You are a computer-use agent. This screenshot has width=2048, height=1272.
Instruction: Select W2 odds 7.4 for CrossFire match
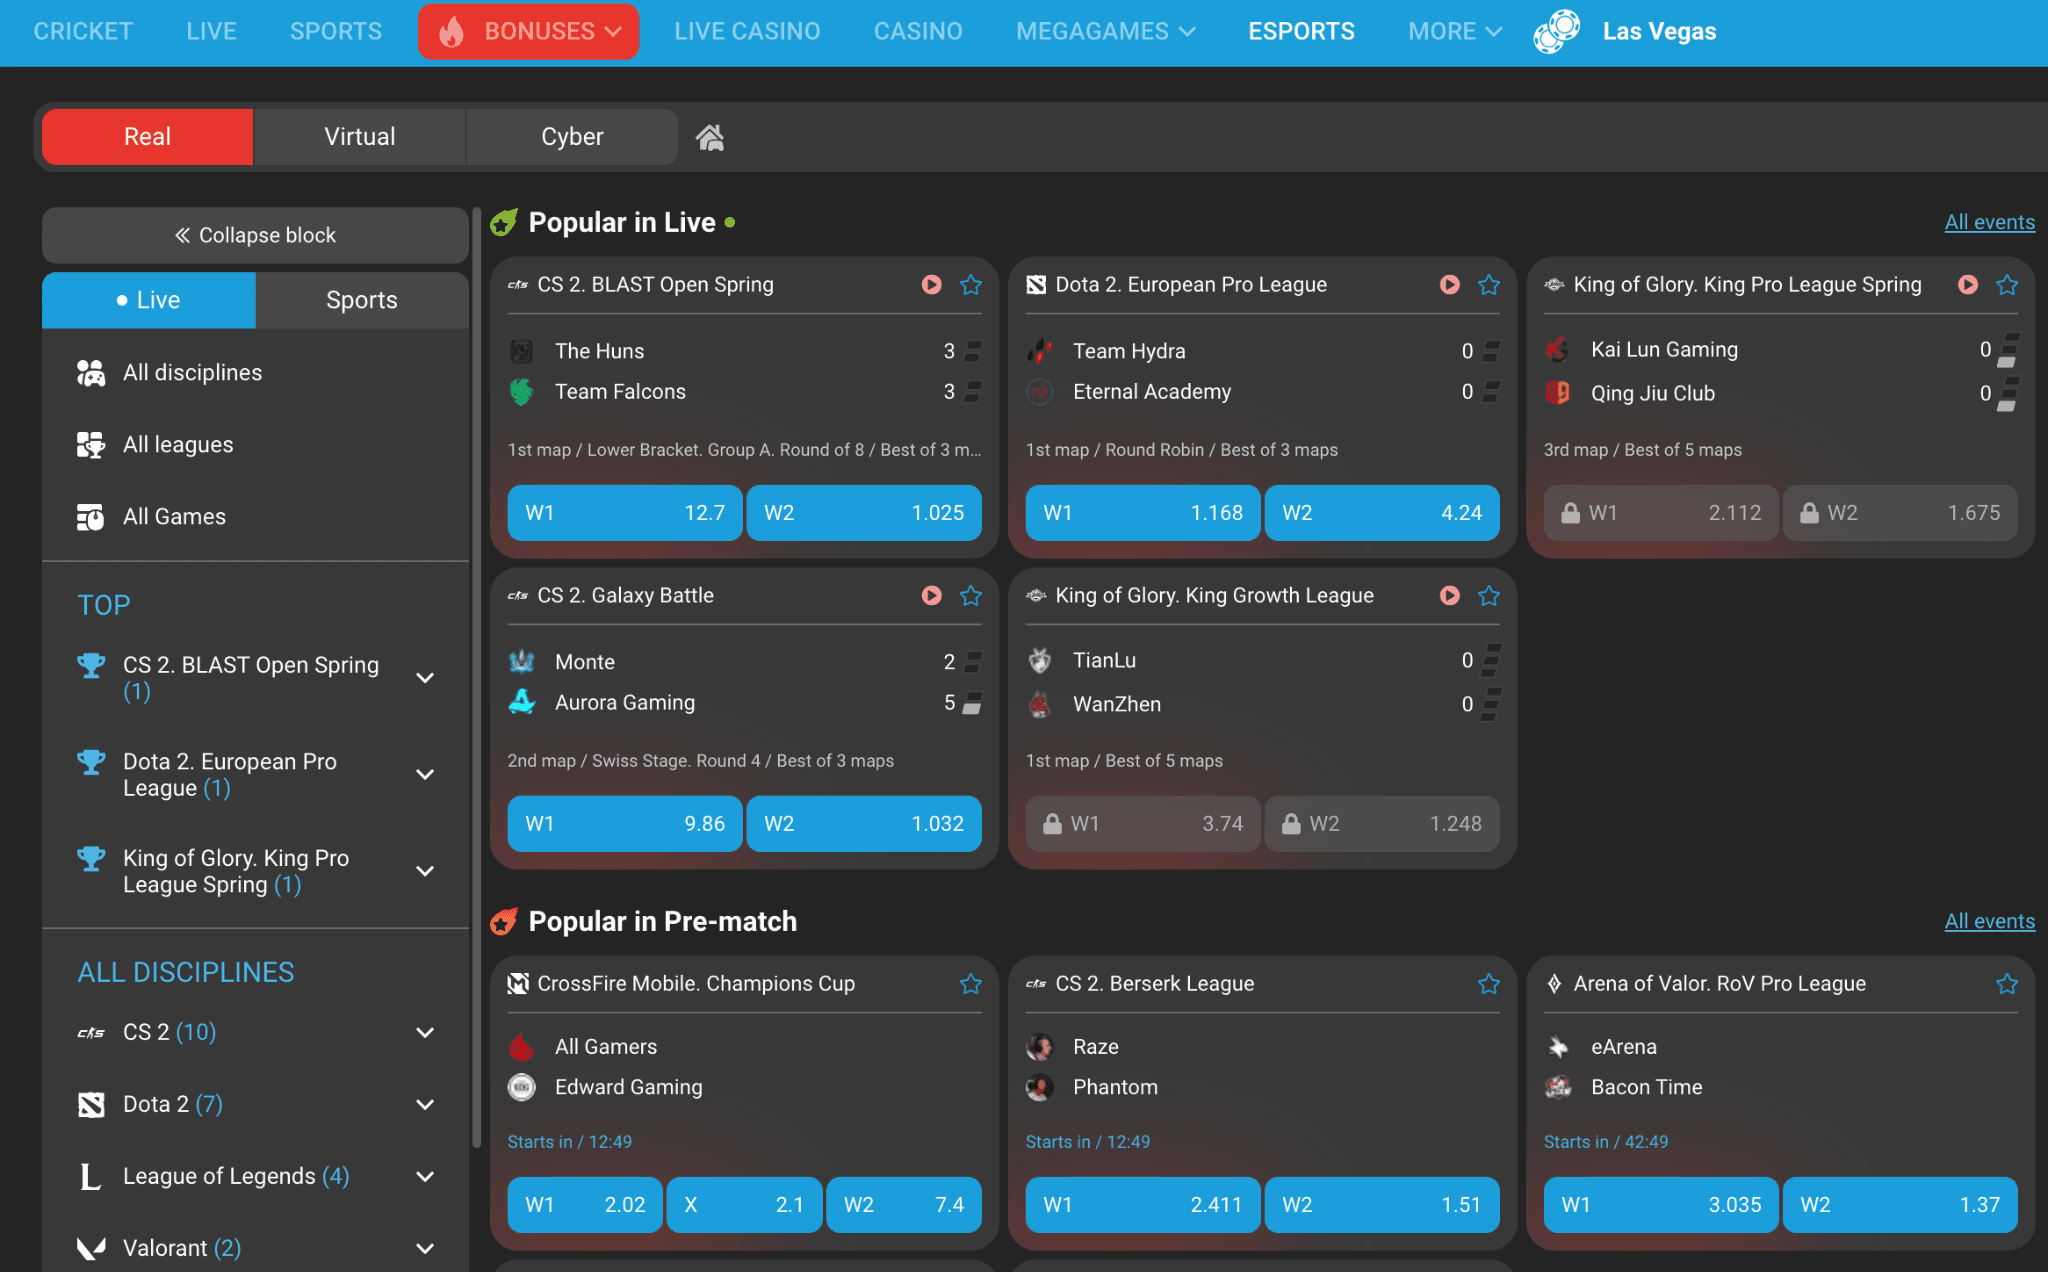903,1205
